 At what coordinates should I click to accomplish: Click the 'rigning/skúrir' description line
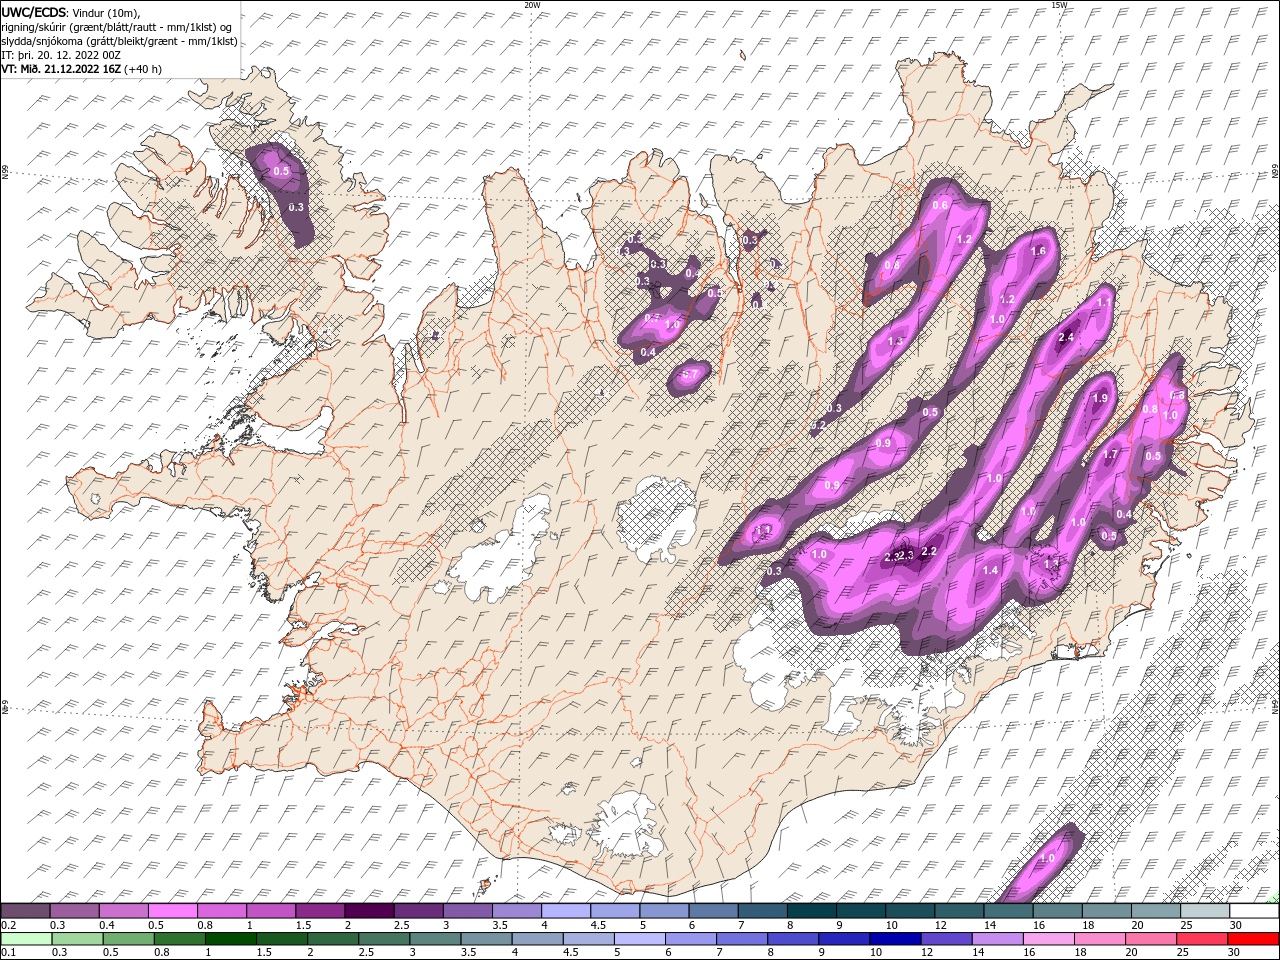tap(118, 27)
